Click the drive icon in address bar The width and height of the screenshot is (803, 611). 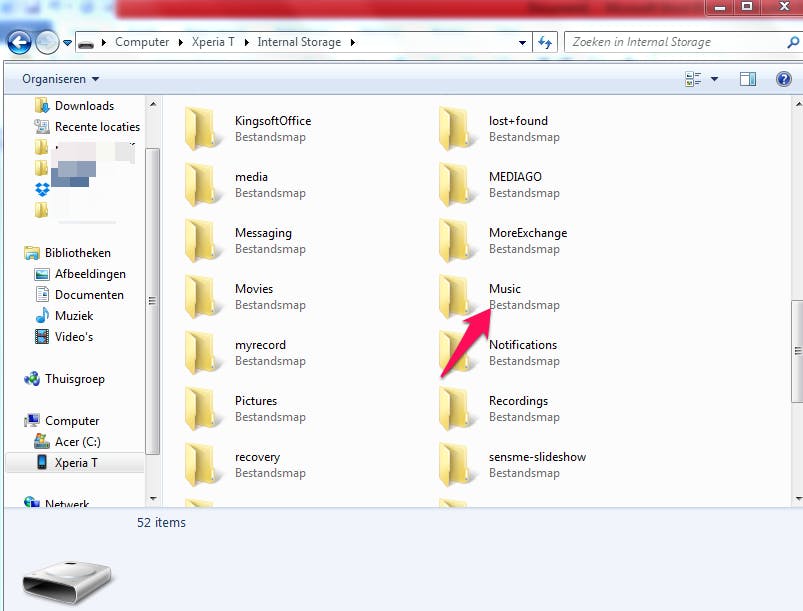pyautogui.click(x=86, y=43)
